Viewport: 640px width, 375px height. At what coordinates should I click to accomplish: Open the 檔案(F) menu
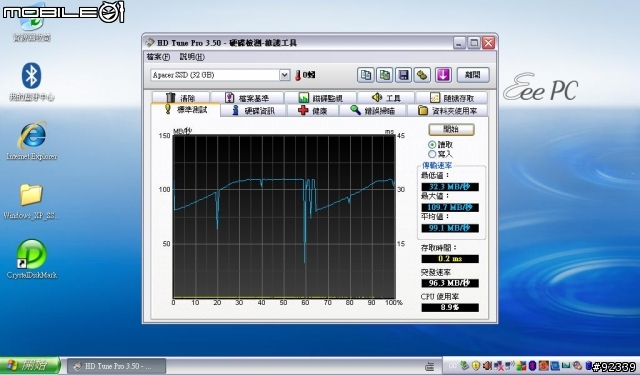click(158, 57)
